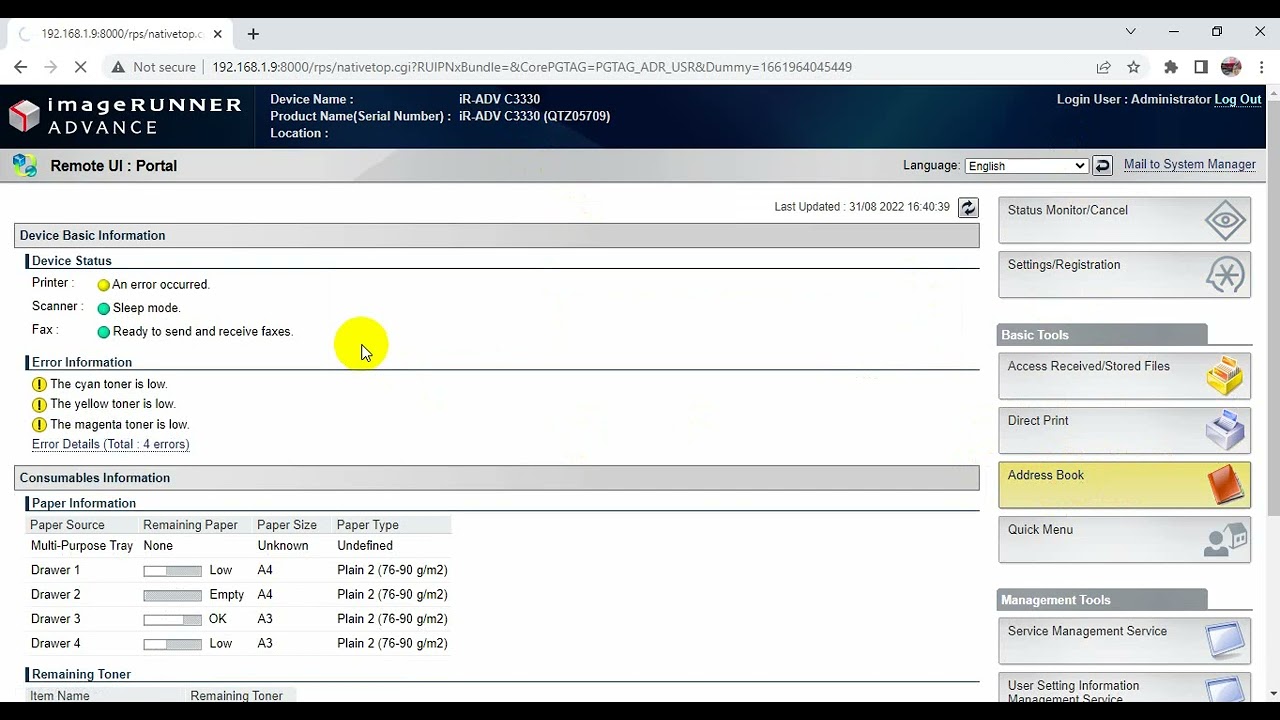Click the Remaining Toner section heading
The height and width of the screenshot is (720, 1280).
tap(81, 674)
